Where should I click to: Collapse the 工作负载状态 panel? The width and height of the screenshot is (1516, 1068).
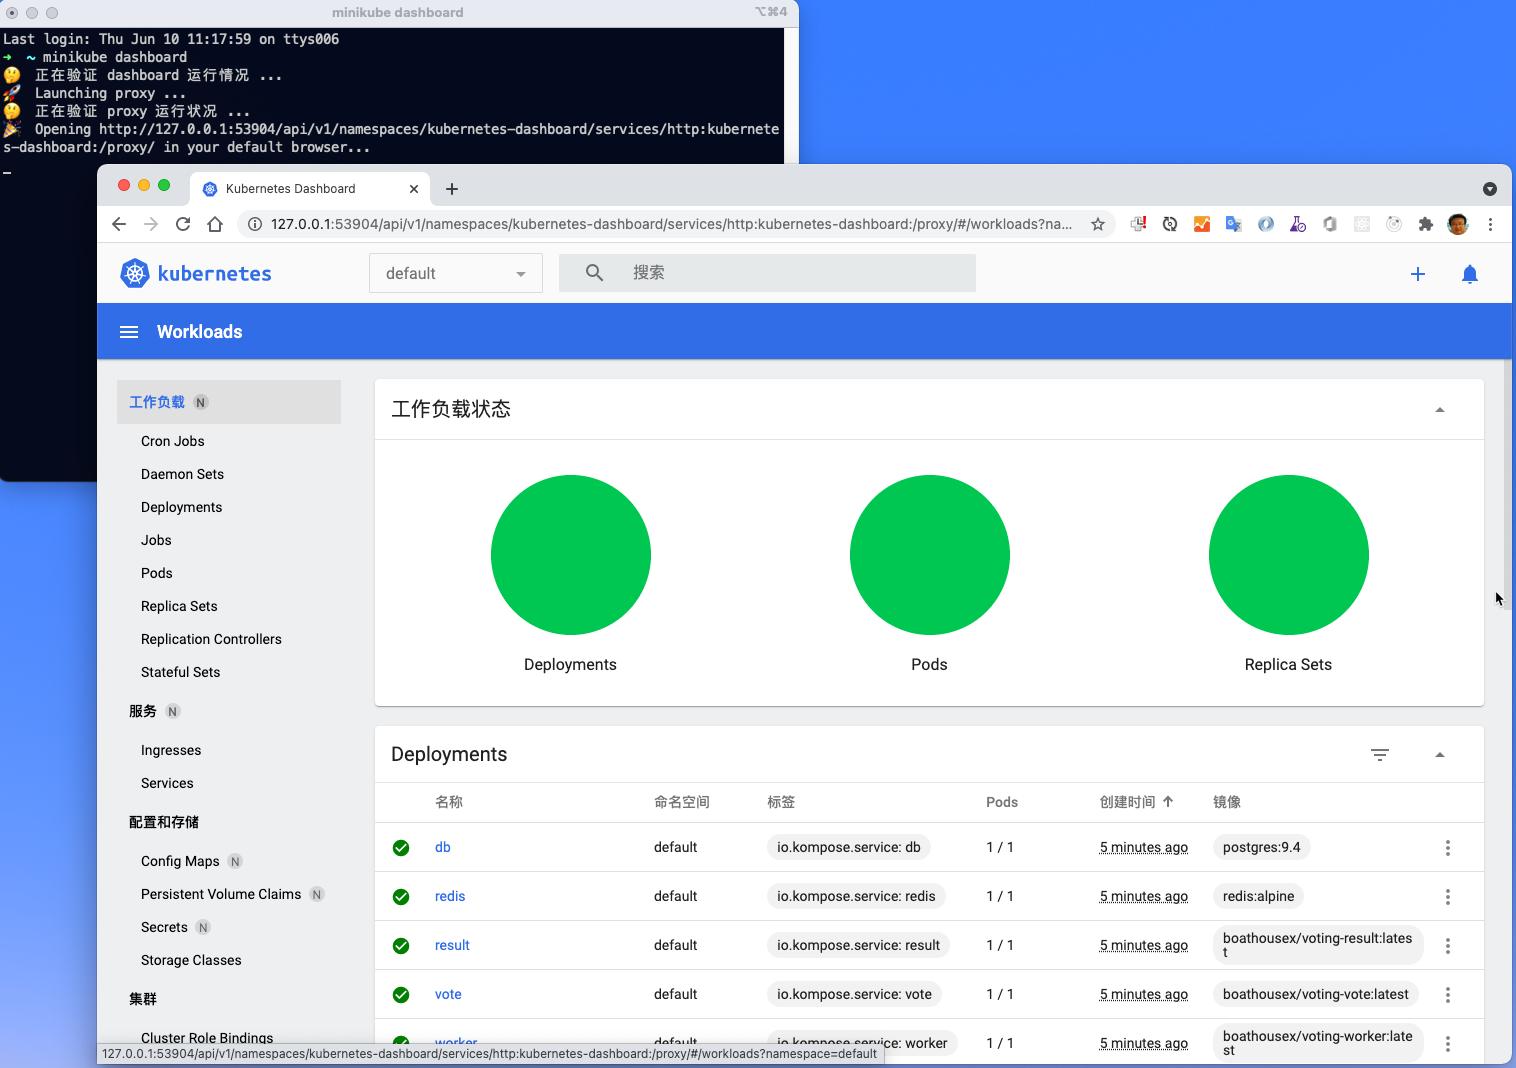pos(1440,409)
